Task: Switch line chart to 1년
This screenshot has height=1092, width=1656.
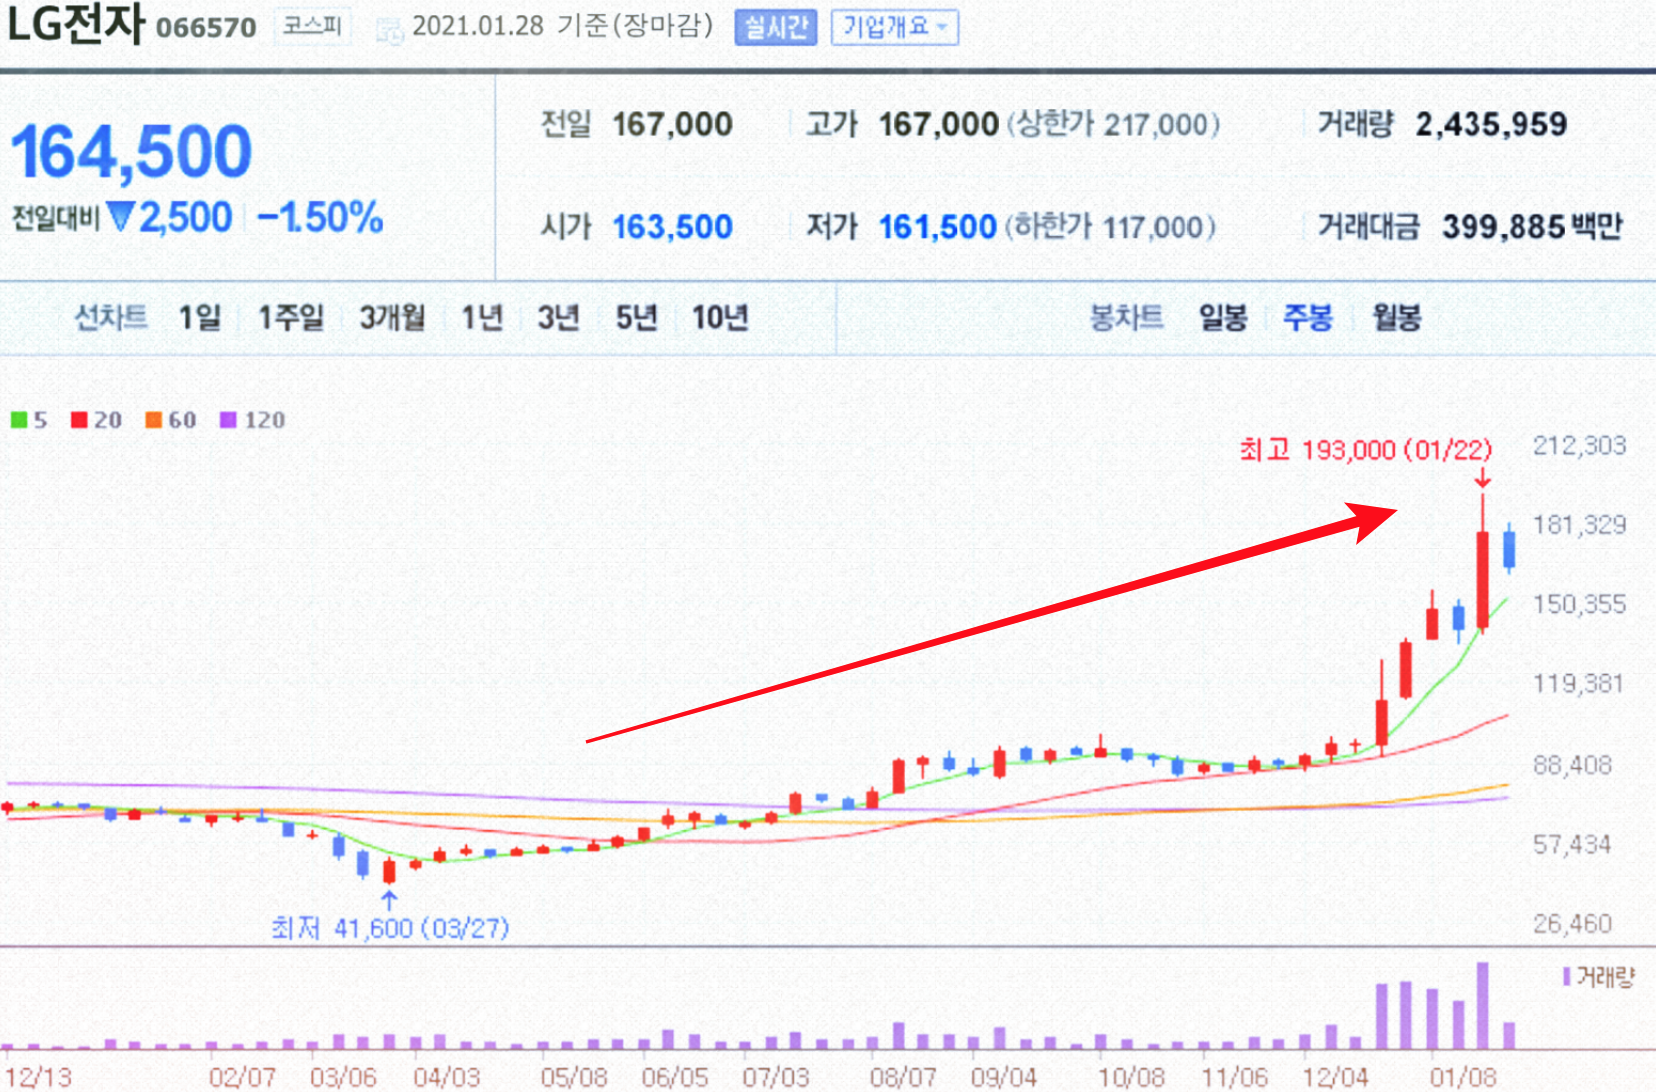Action: point(482,318)
